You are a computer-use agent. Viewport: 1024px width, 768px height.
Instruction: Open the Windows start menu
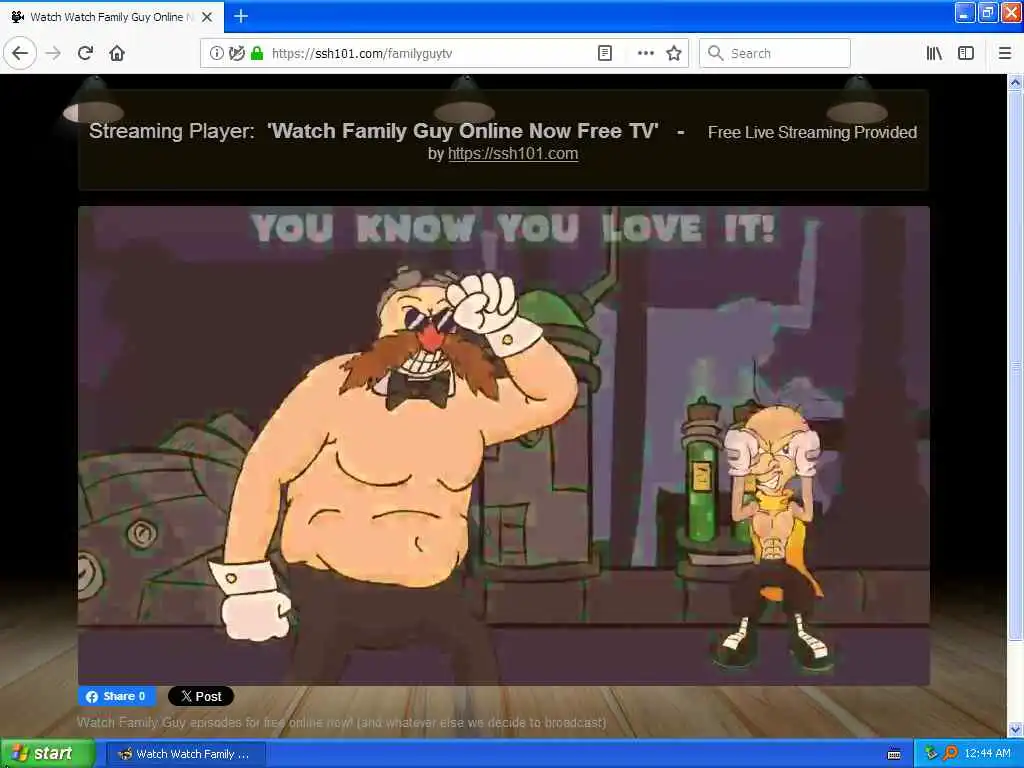[47, 754]
